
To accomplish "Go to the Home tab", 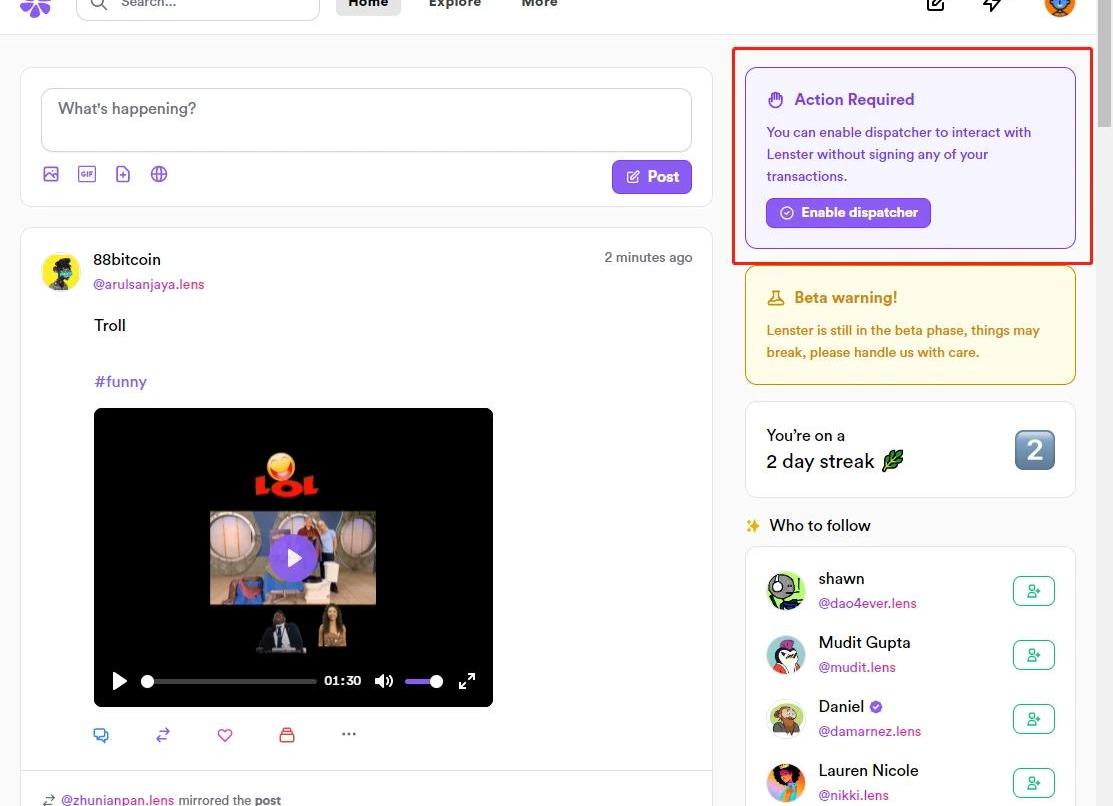I will pos(368,4).
